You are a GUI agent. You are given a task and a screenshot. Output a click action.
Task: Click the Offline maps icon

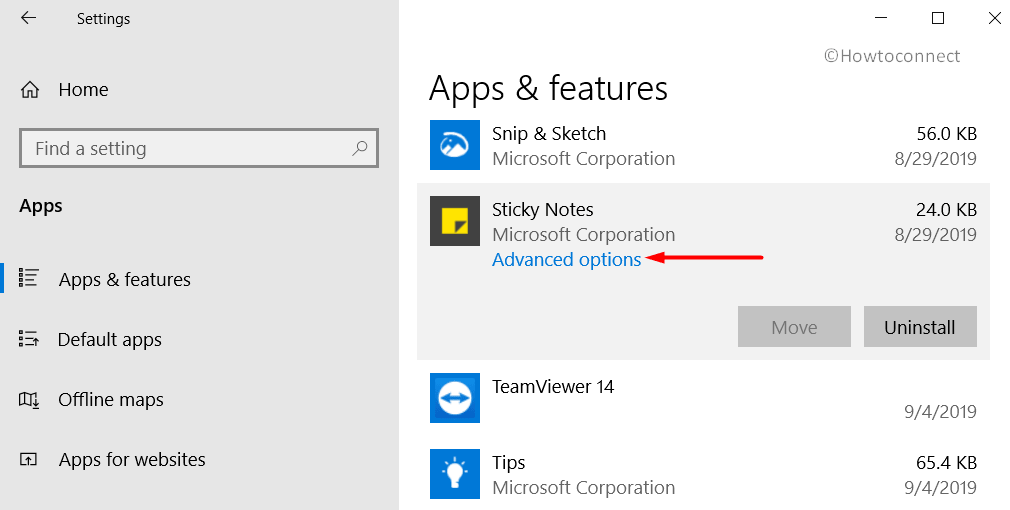tap(28, 400)
